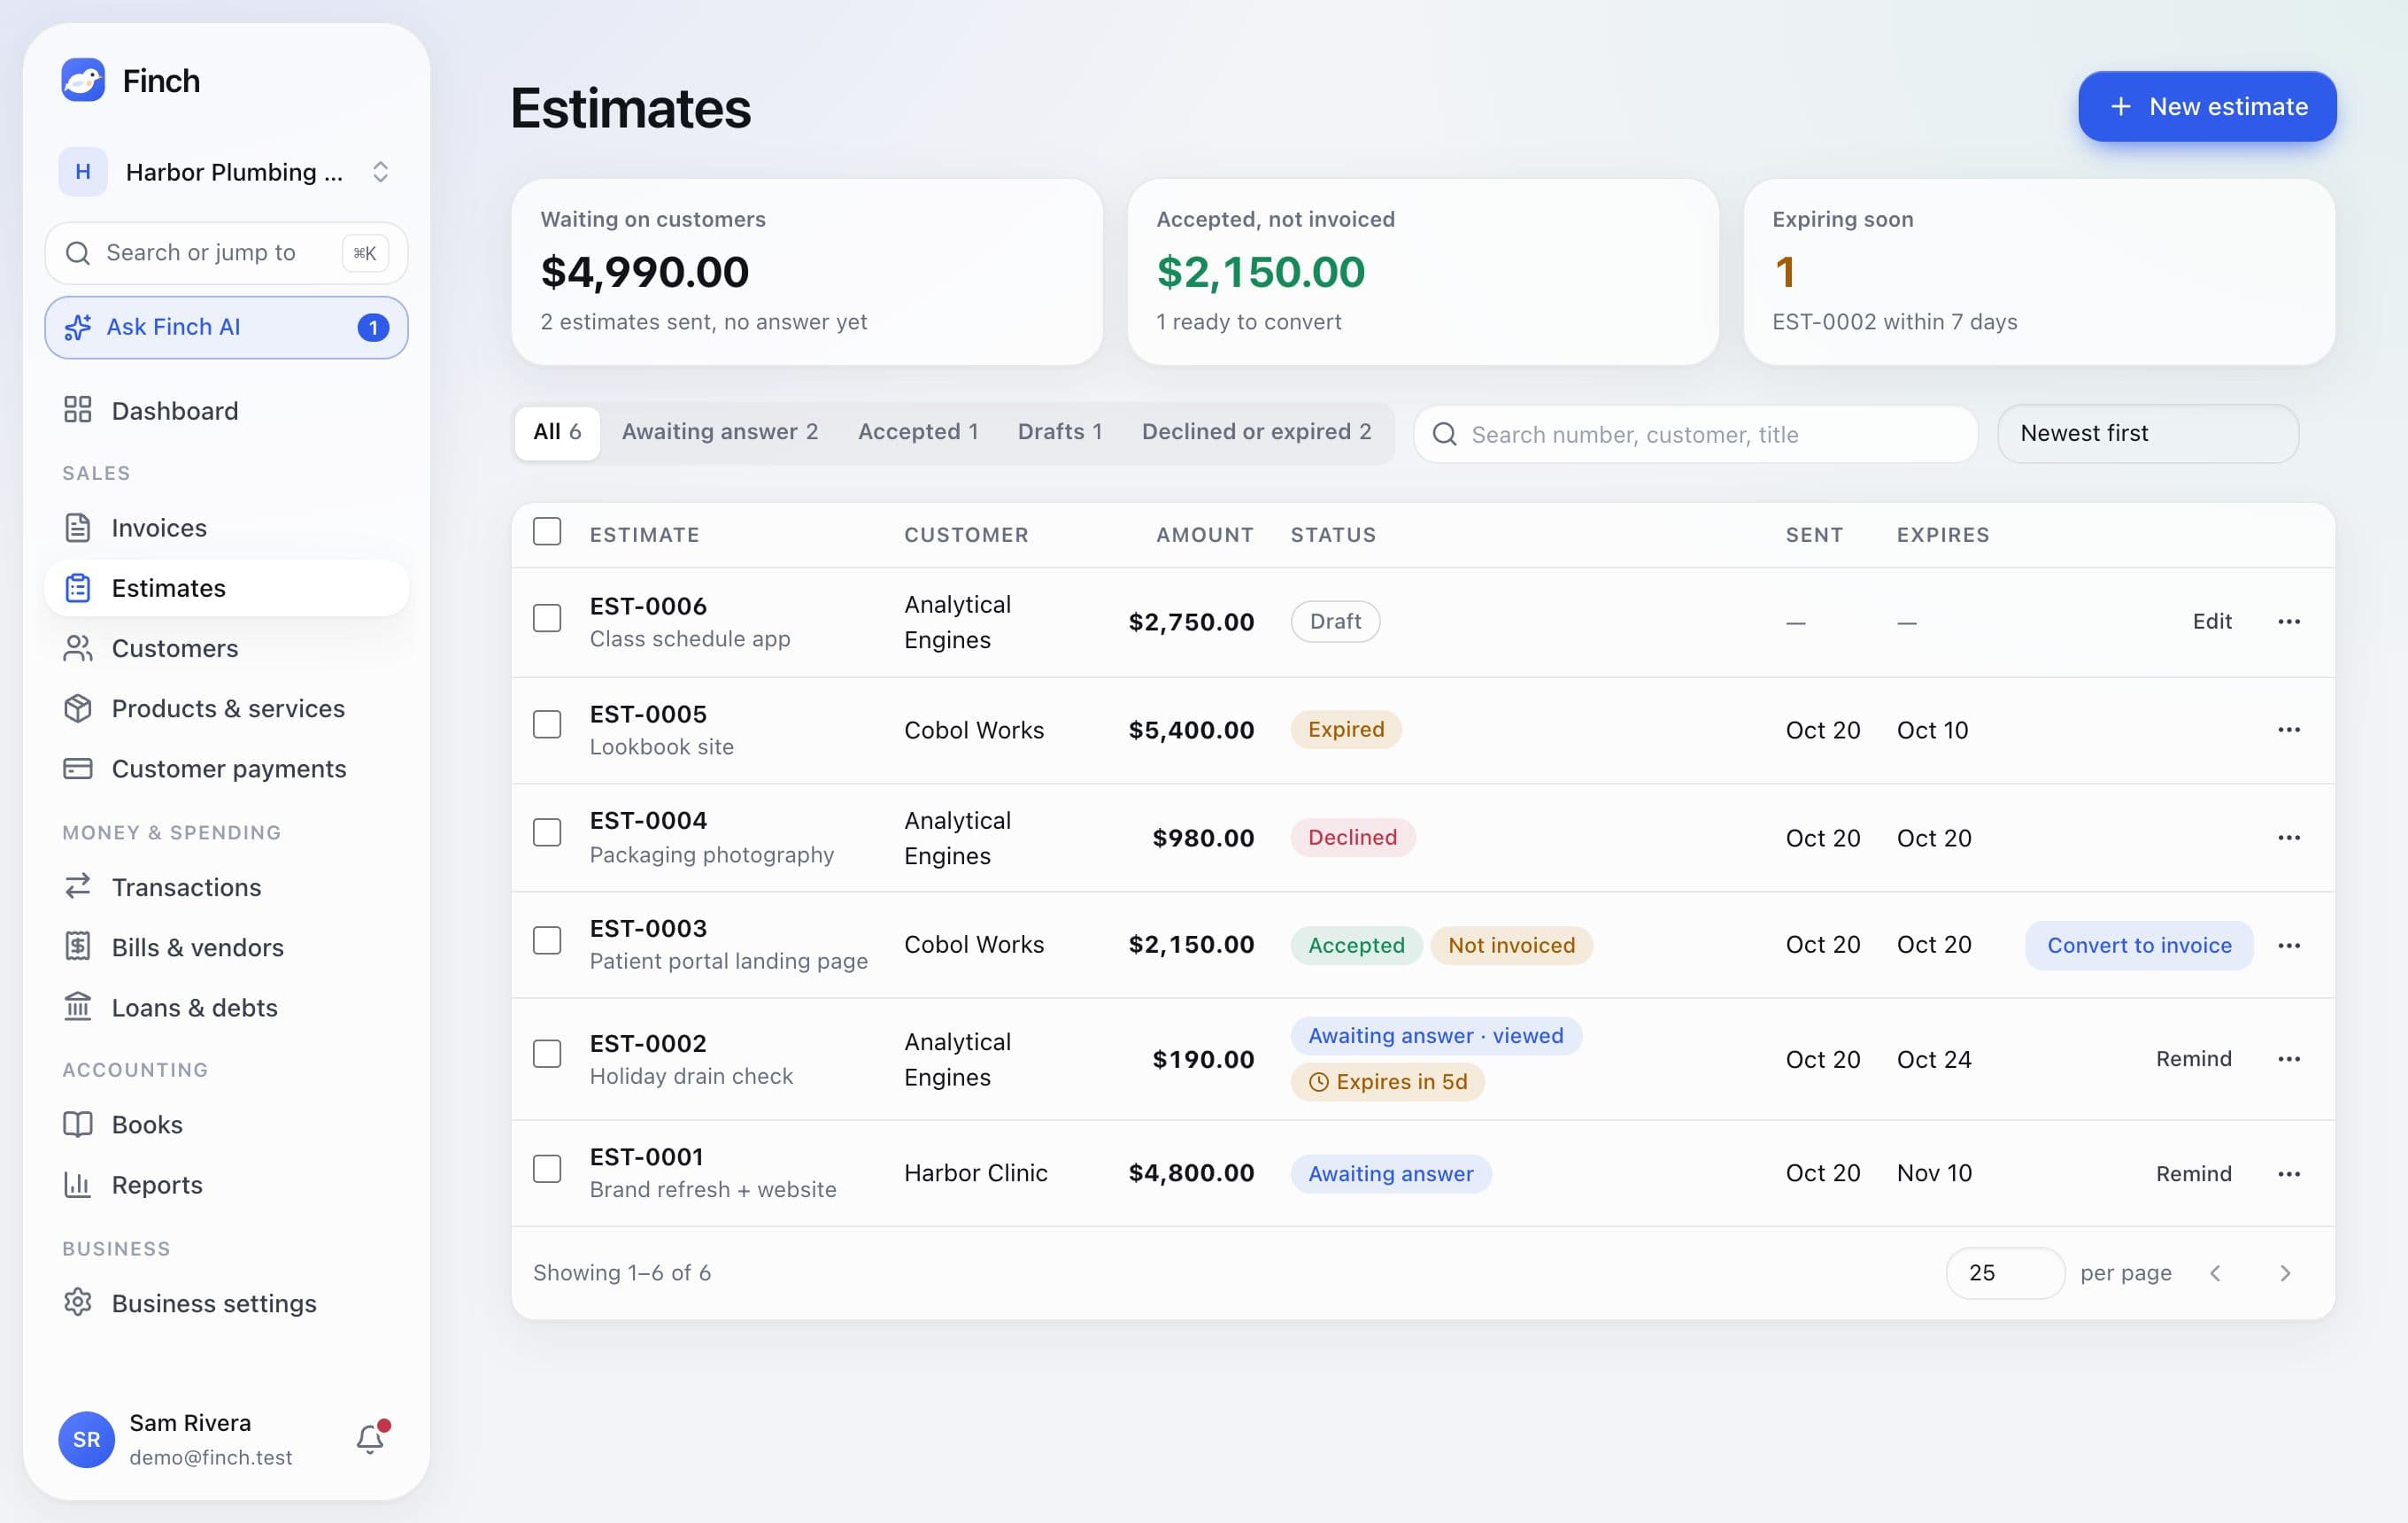Expand the Harbor Plumbing business switcher

click(x=226, y=172)
